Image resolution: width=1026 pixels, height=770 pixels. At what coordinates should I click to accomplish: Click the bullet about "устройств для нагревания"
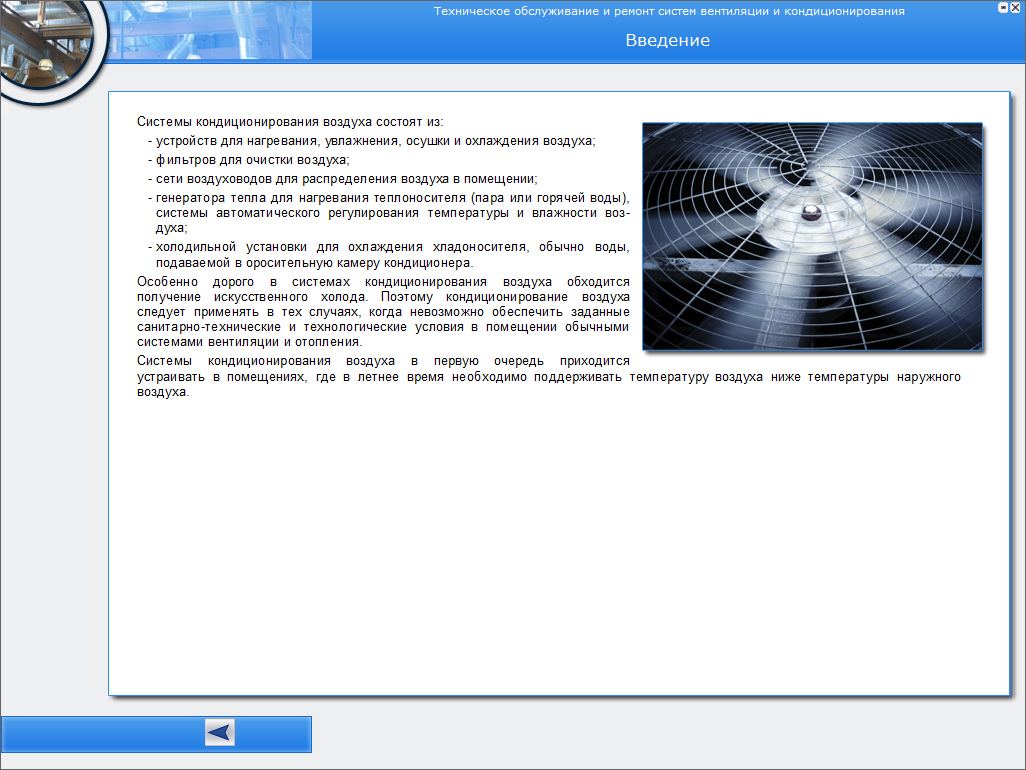[x=375, y=141]
